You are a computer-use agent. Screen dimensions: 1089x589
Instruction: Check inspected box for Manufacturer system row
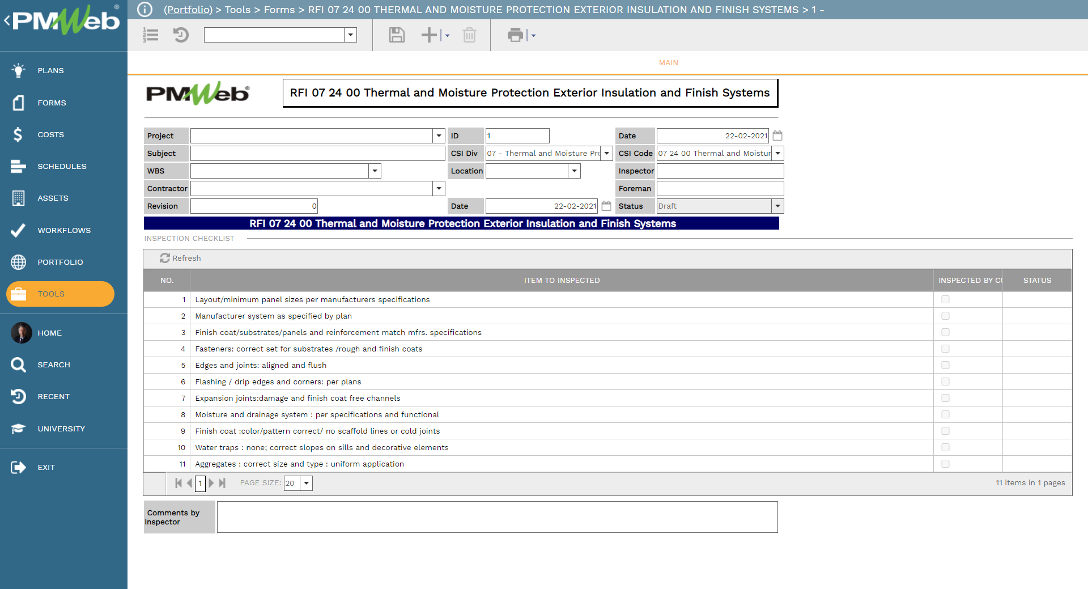(x=945, y=316)
